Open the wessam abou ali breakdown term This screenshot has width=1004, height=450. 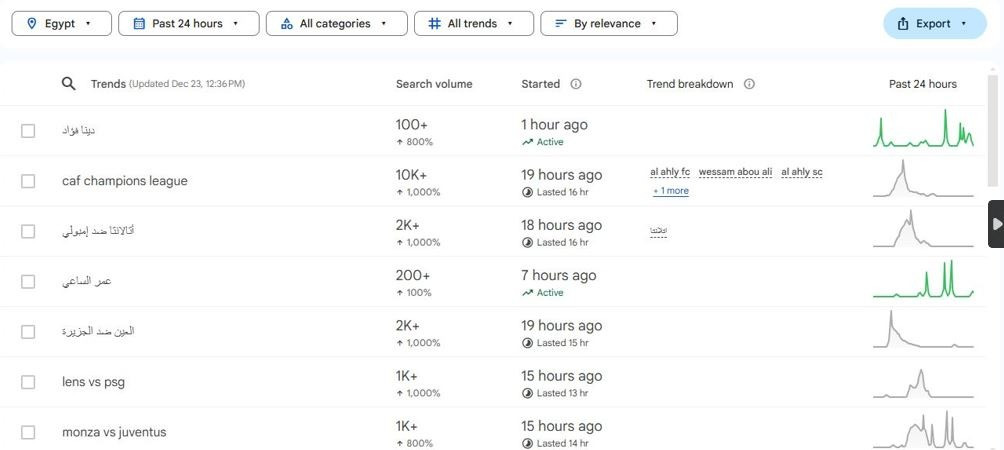tap(735, 172)
